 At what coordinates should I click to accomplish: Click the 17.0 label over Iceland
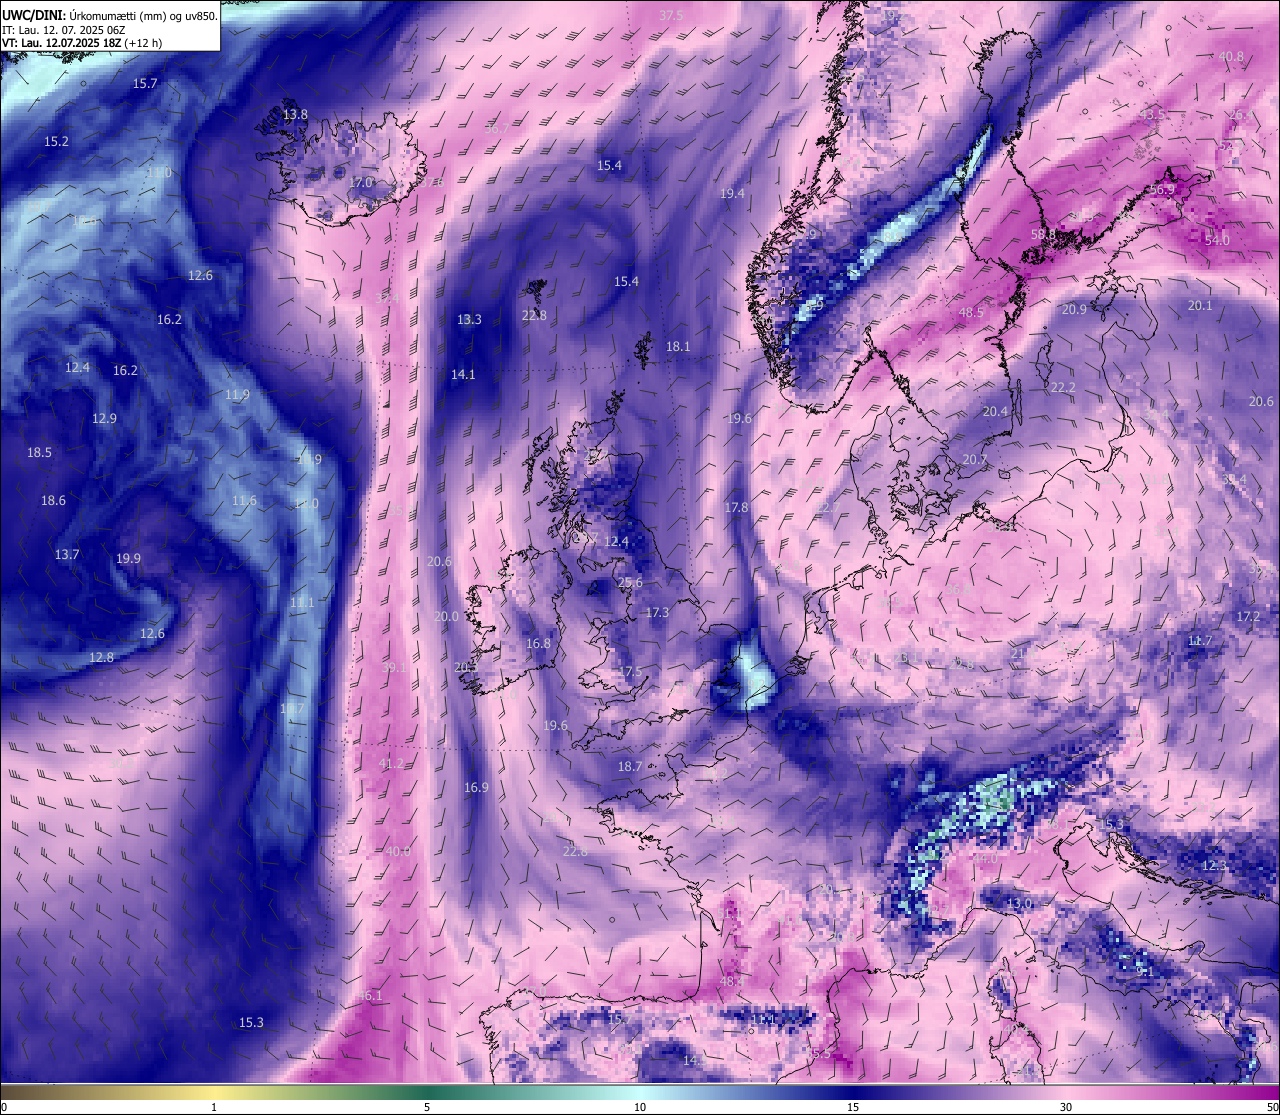pos(361,183)
